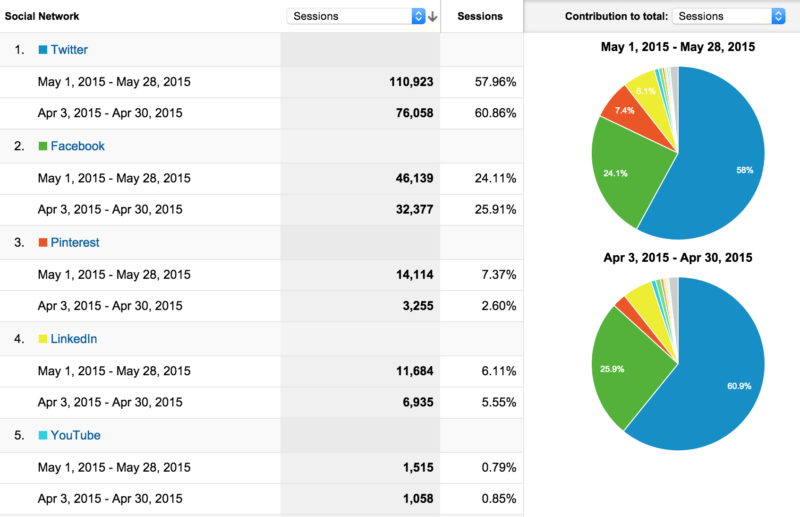Open the YouTube social network link

(x=76, y=435)
